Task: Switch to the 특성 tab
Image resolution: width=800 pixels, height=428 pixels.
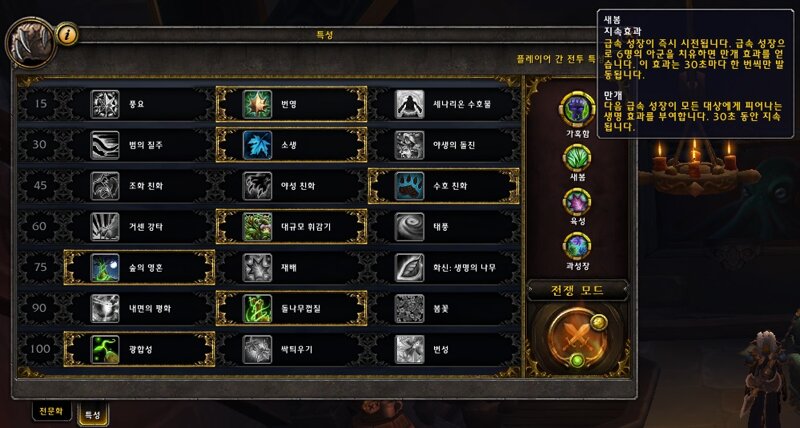Action: [93, 414]
